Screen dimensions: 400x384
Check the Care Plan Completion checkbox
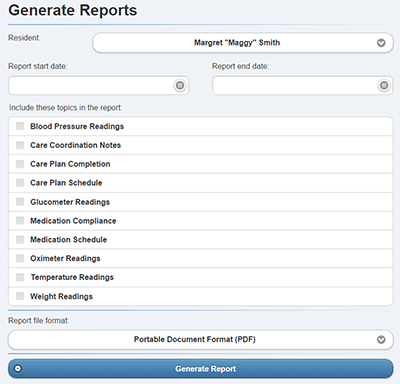(x=20, y=164)
